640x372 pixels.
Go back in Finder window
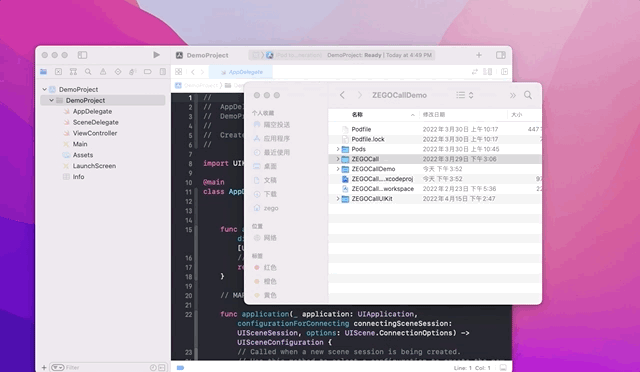click(x=342, y=95)
